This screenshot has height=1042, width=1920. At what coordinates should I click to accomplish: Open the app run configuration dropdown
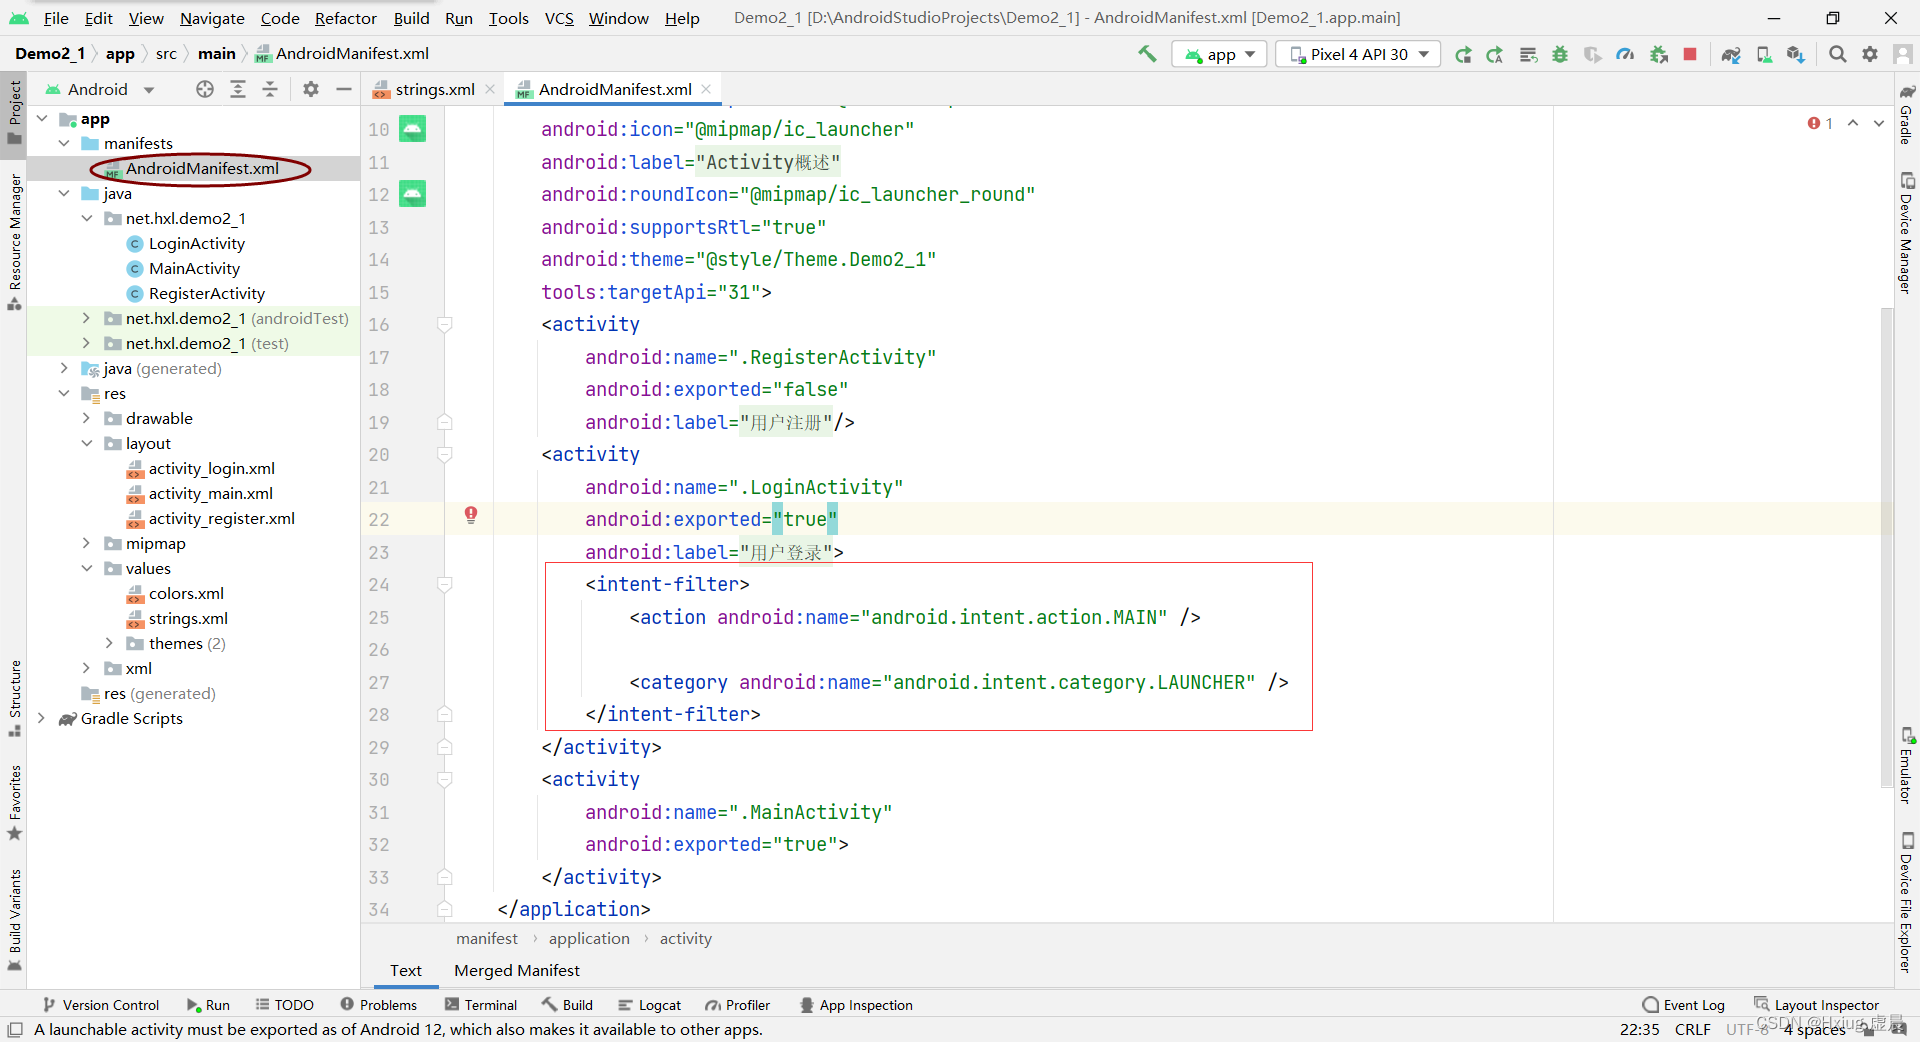tap(1220, 54)
